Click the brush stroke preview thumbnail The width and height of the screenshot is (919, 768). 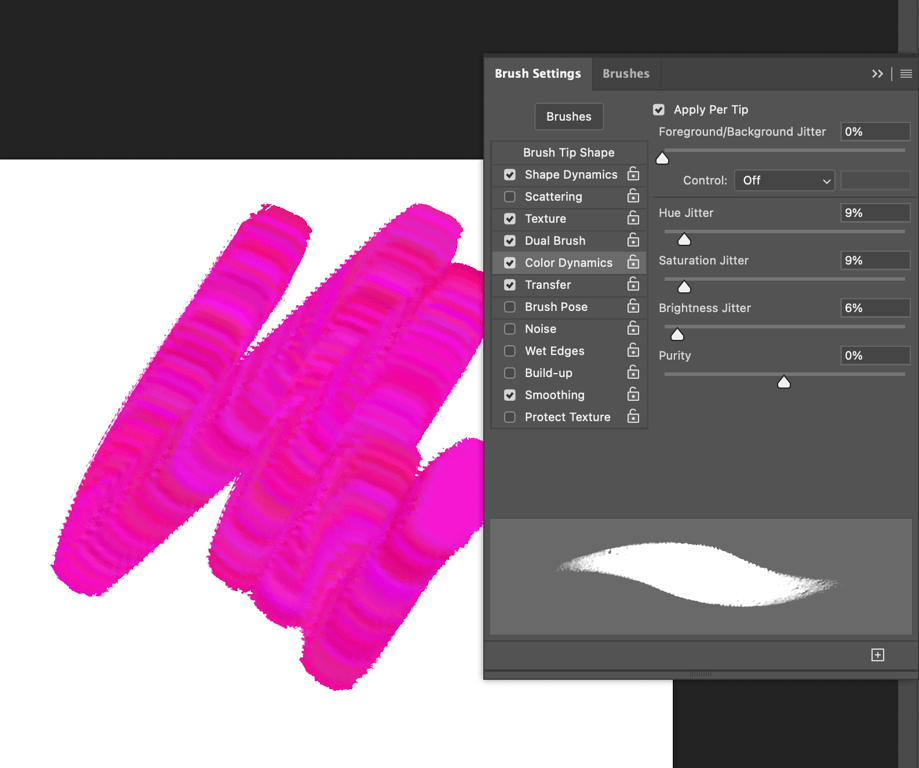pos(700,576)
